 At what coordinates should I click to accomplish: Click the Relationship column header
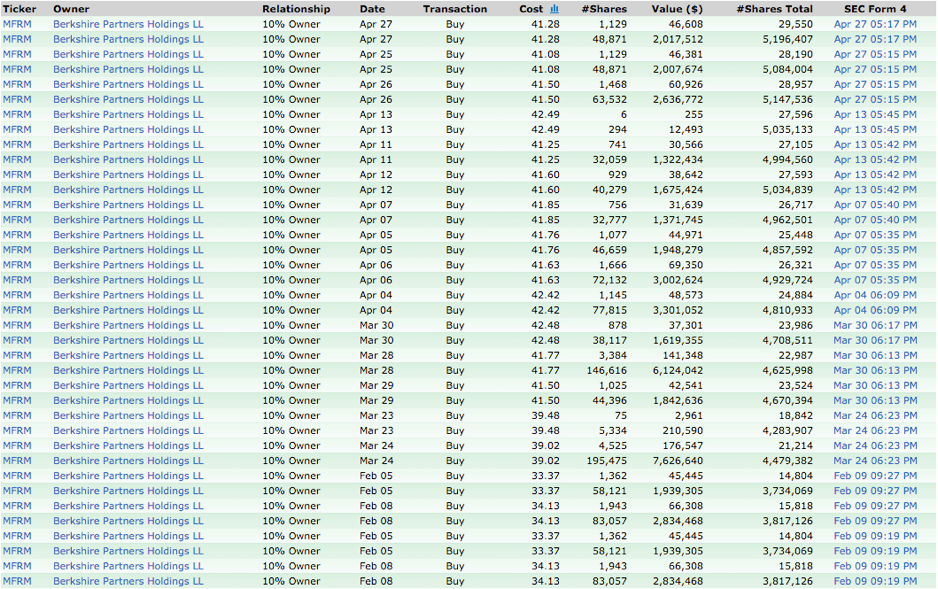pos(296,9)
